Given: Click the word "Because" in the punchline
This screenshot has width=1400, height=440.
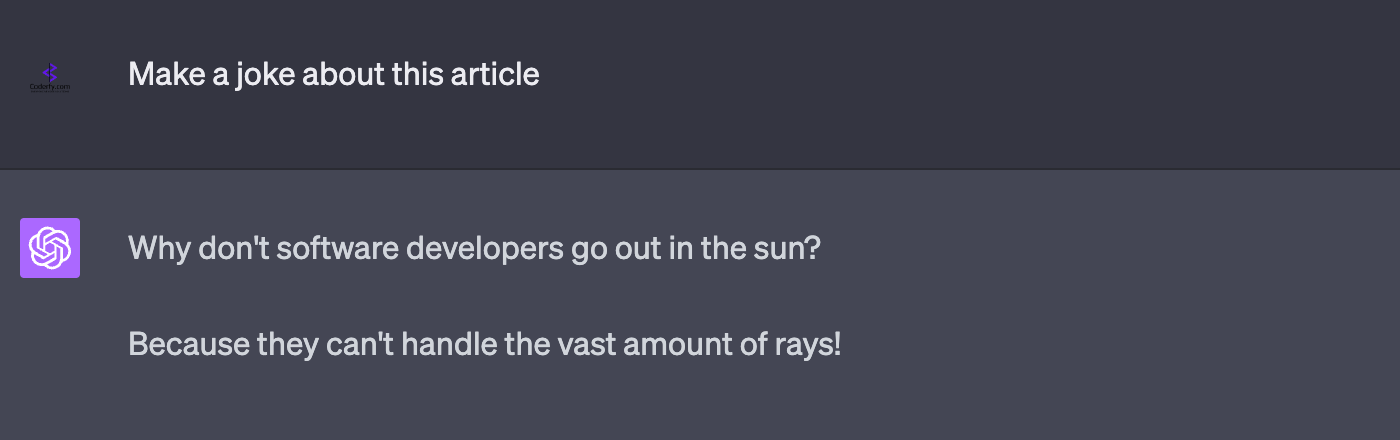Looking at the screenshot, I should click(x=189, y=345).
